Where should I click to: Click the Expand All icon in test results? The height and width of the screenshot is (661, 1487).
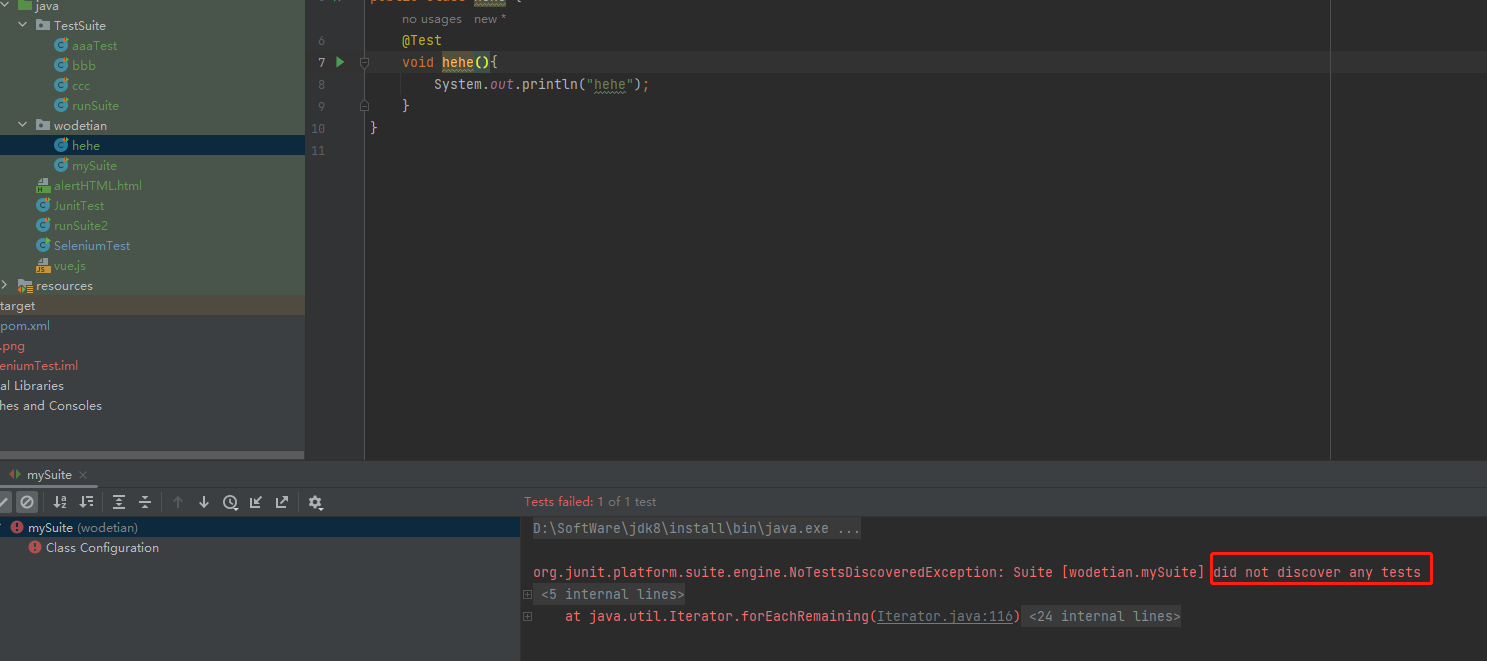[119, 501]
